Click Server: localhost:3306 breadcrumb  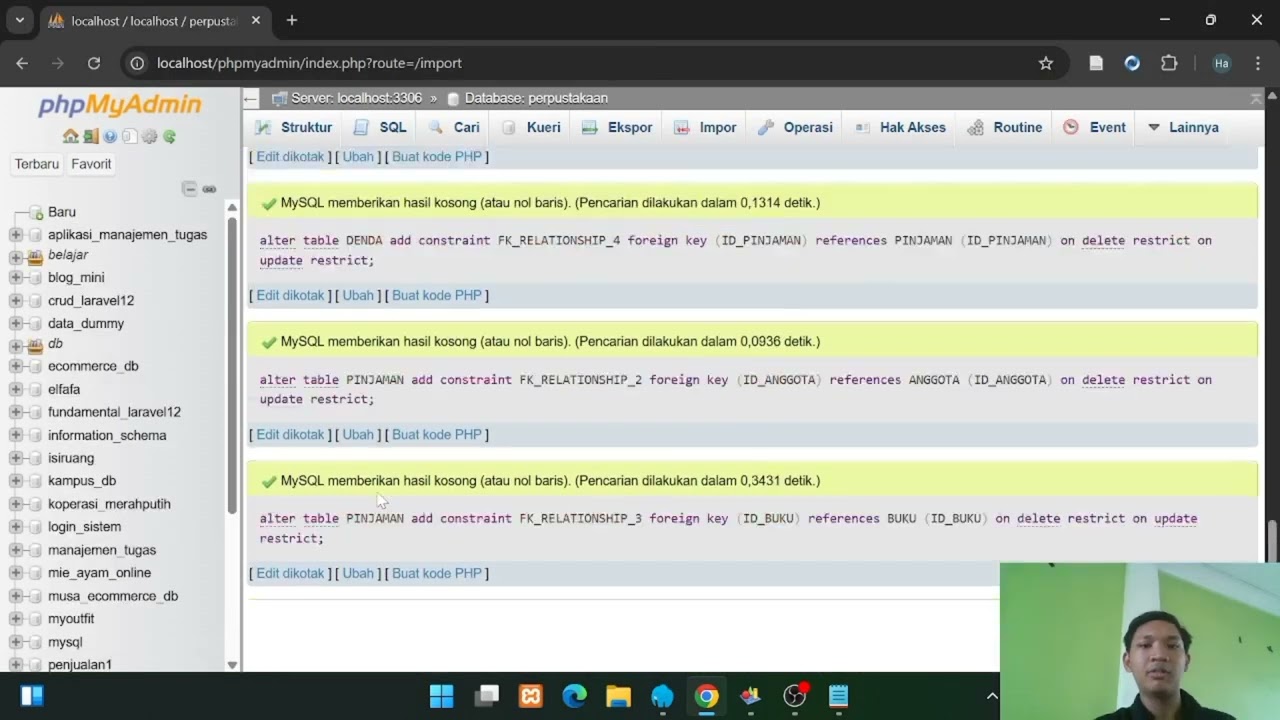[x=356, y=98]
